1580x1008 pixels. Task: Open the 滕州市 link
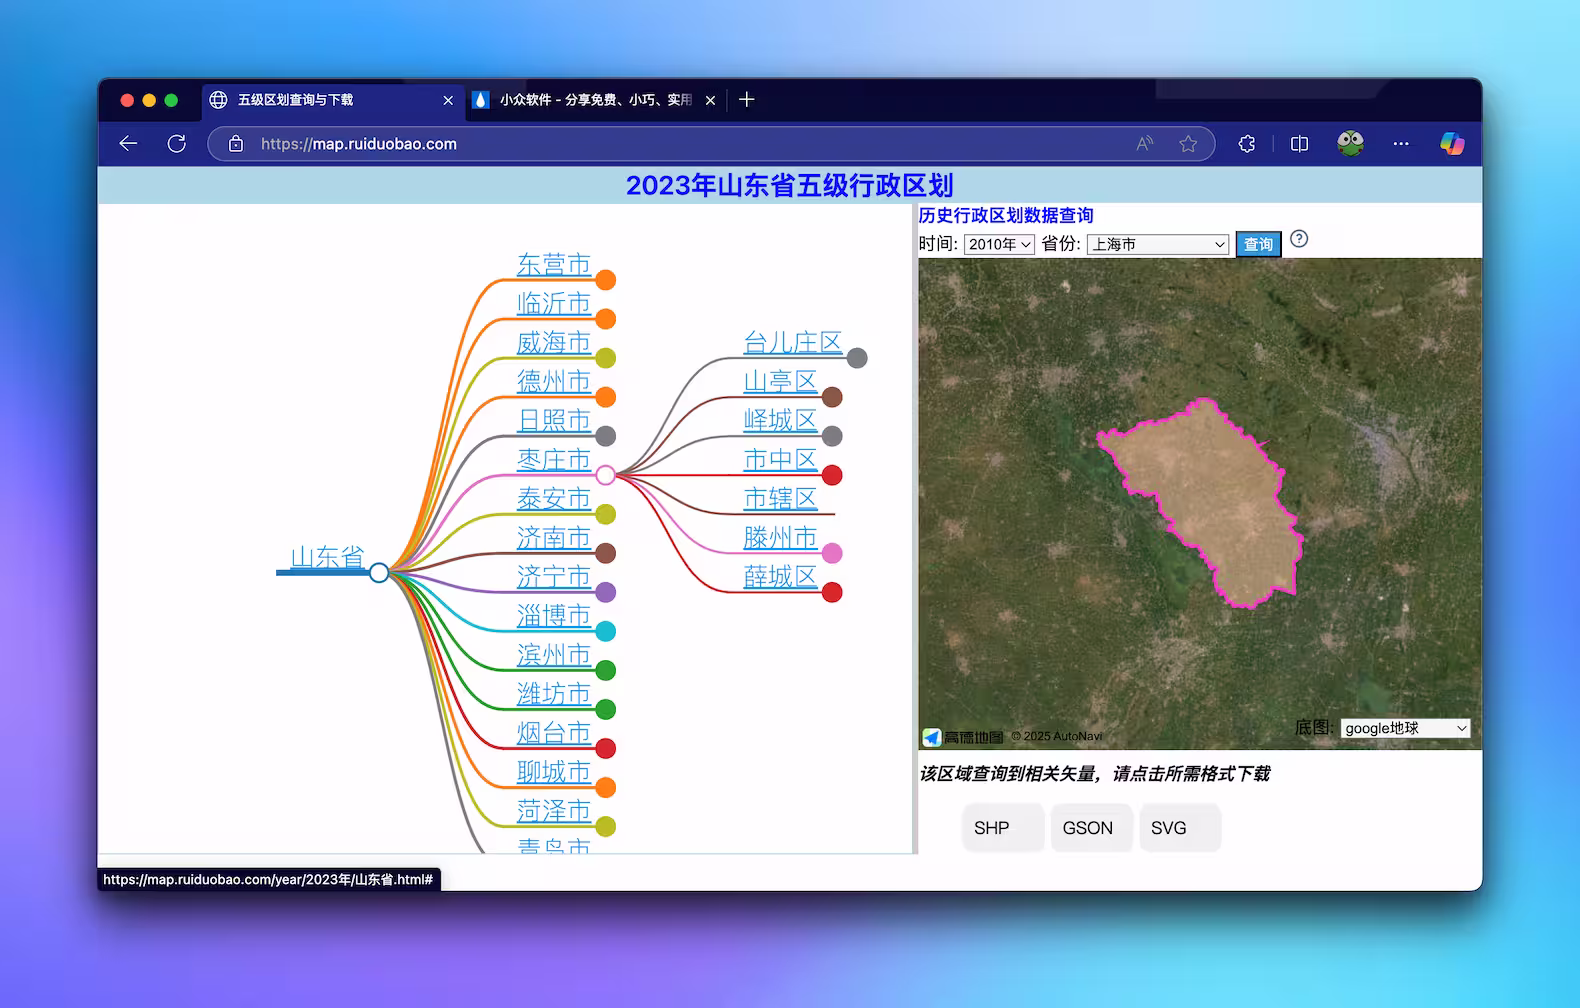tap(780, 537)
